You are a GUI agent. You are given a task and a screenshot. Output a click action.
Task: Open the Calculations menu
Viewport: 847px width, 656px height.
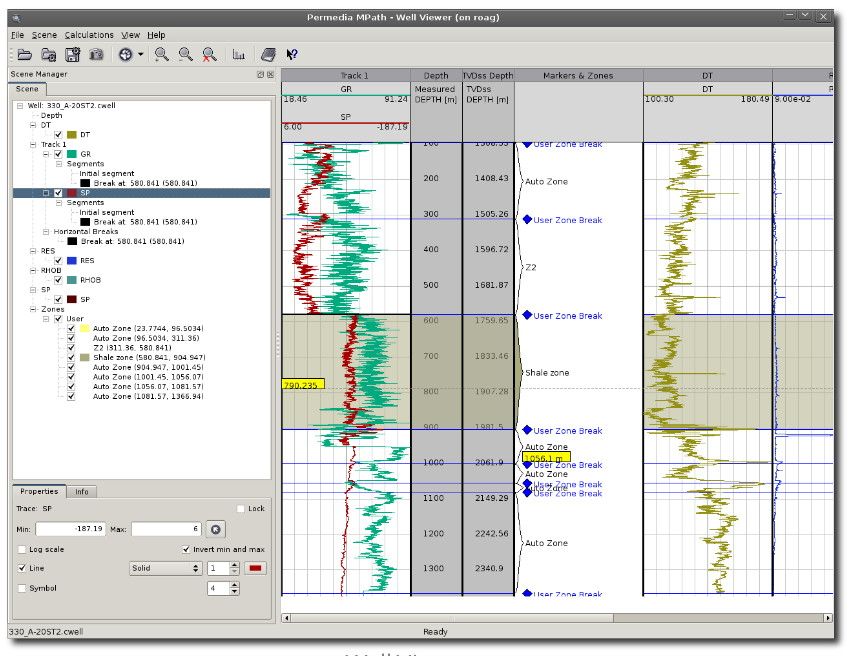(89, 35)
